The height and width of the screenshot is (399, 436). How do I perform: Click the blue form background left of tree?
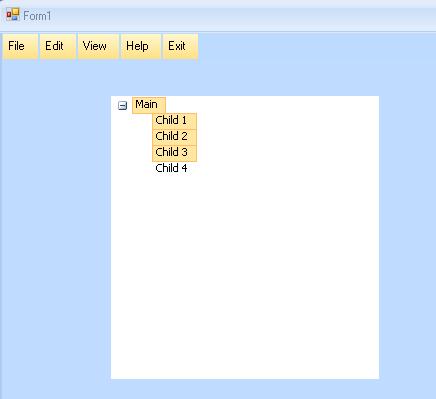[55, 233]
